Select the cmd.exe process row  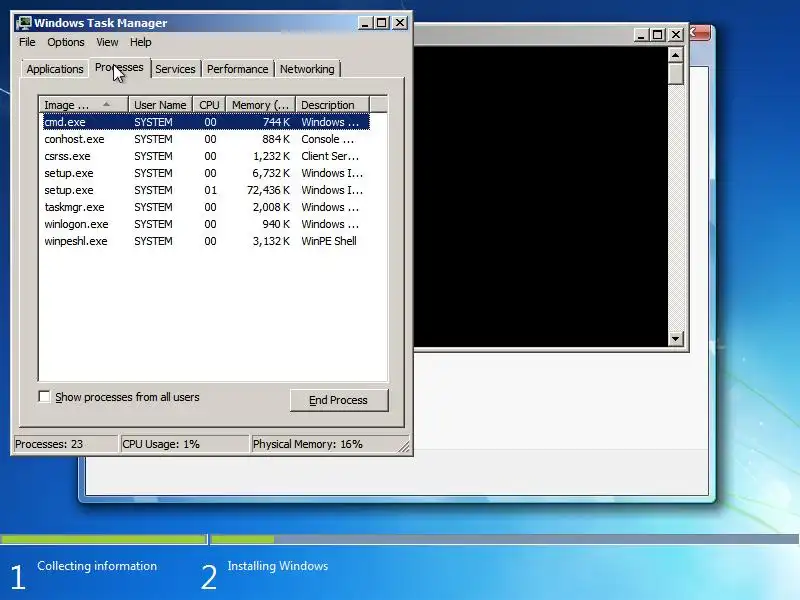(206, 122)
